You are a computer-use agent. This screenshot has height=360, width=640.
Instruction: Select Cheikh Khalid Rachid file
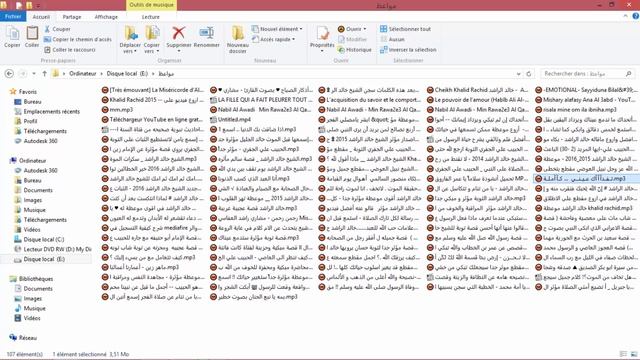click(x=478, y=90)
